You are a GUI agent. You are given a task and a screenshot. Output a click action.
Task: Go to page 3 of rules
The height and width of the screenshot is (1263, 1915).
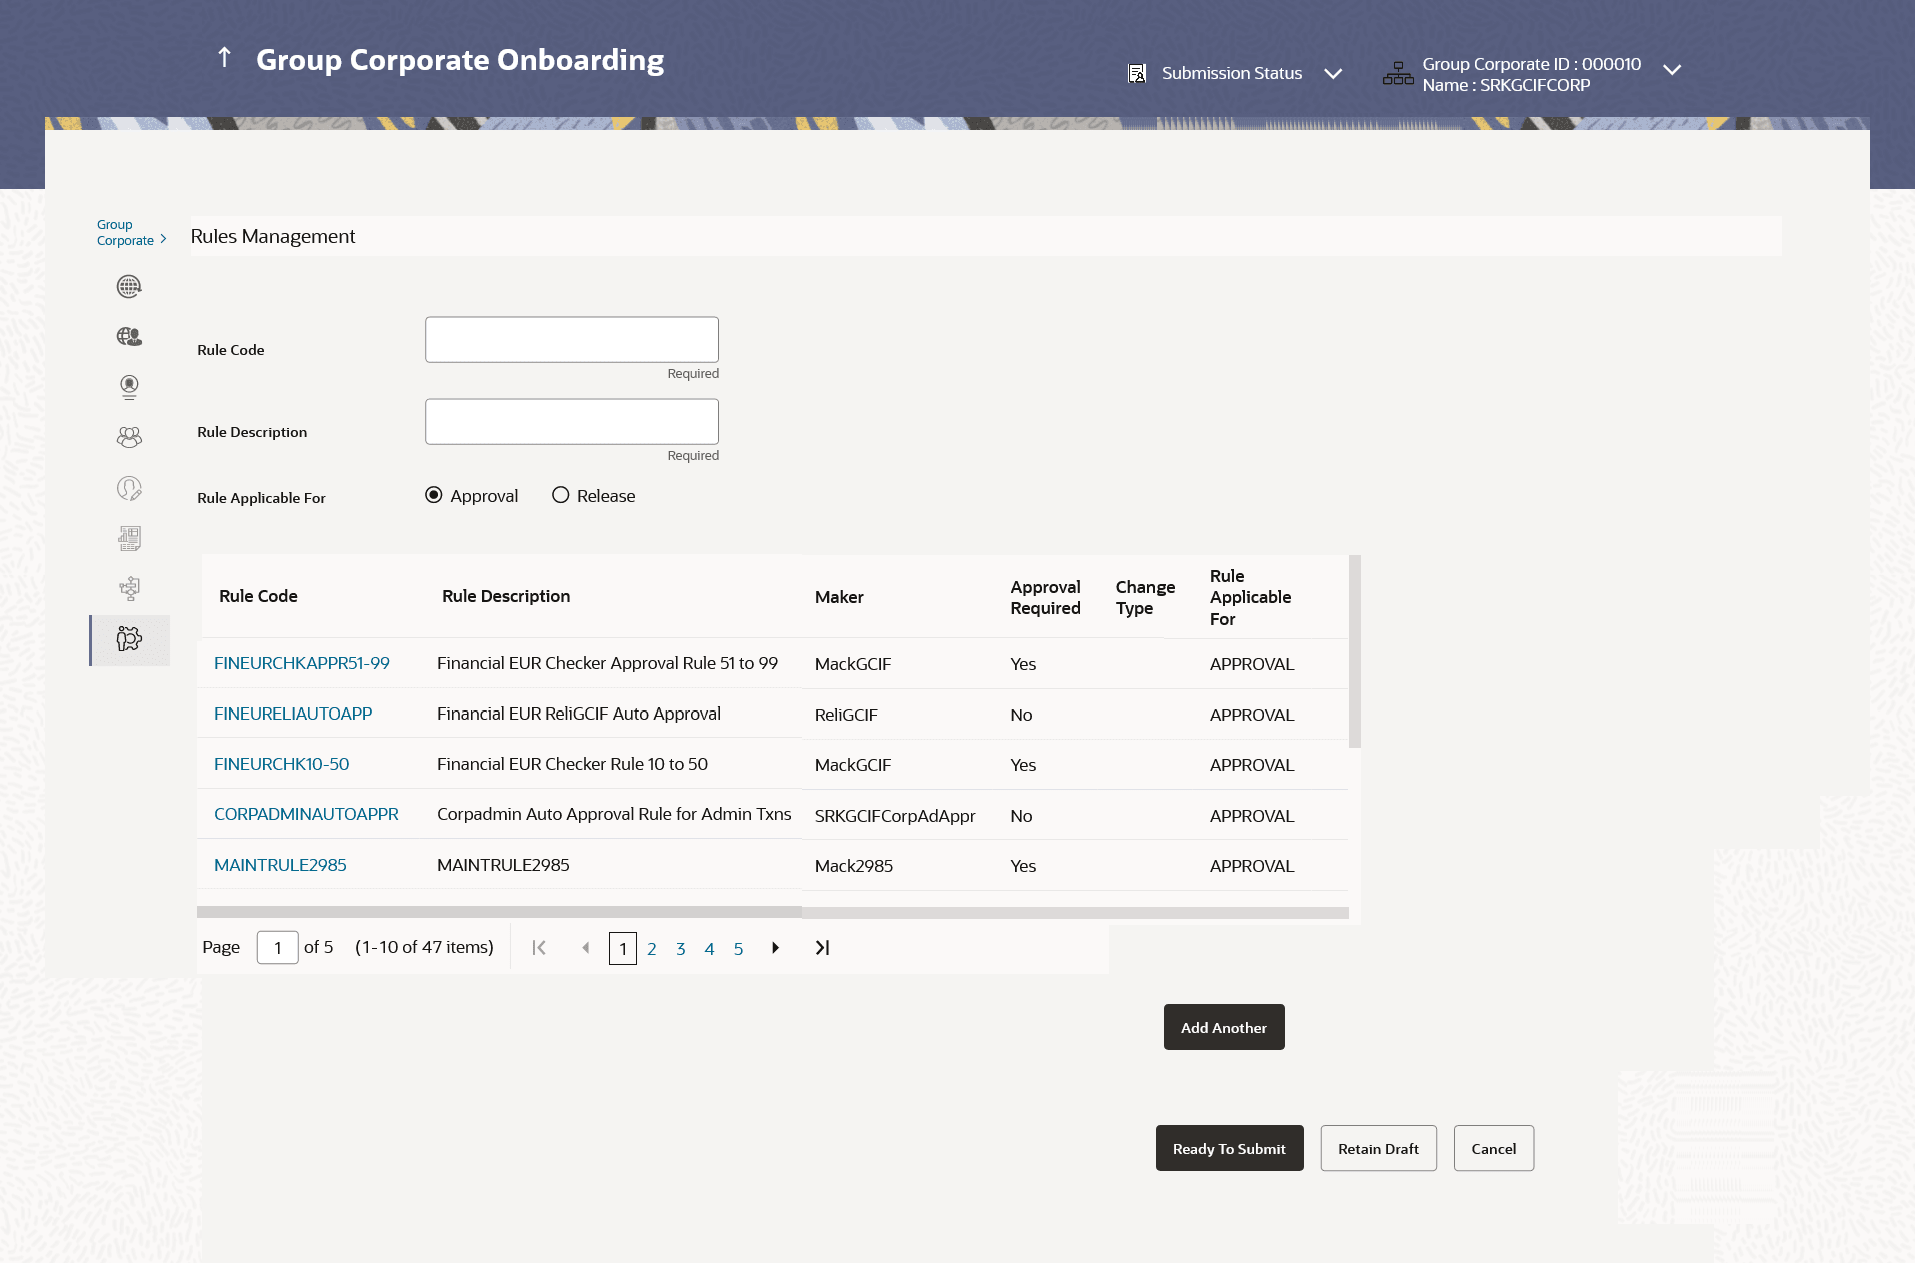click(680, 949)
